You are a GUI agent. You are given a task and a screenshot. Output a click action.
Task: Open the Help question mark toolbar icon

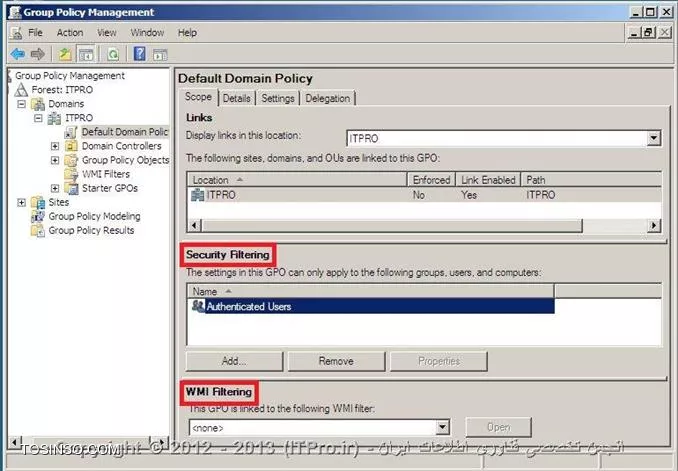pyautogui.click(x=140, y=54)
